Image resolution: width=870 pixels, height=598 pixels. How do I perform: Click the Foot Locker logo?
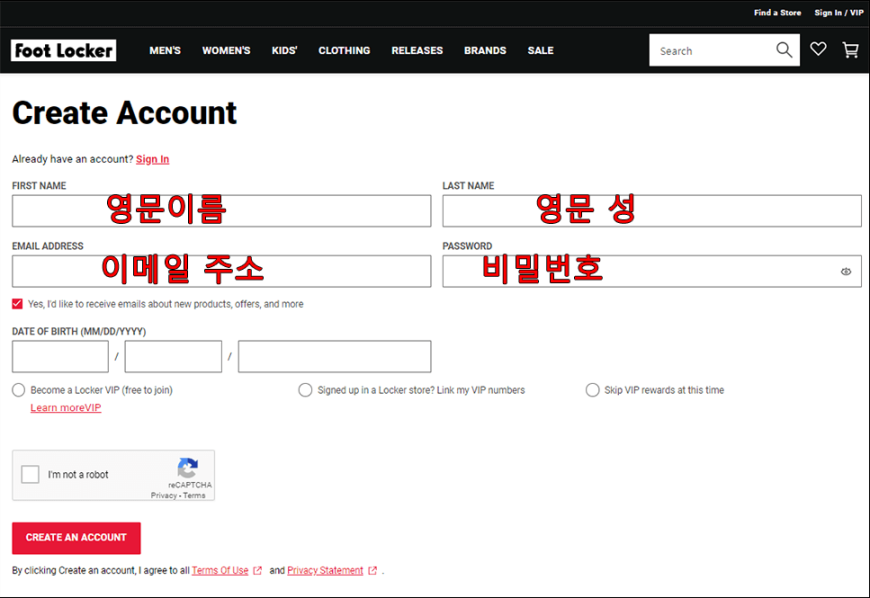(63, 50)
